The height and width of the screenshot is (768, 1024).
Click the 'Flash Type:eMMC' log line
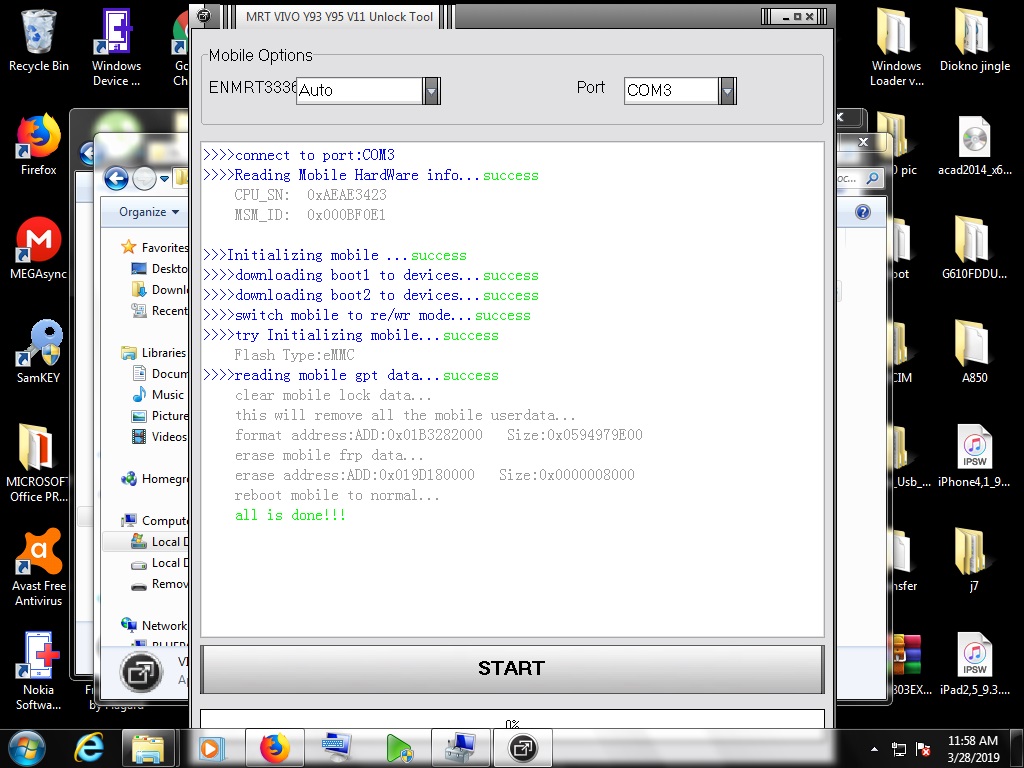[x=295, y=355]
